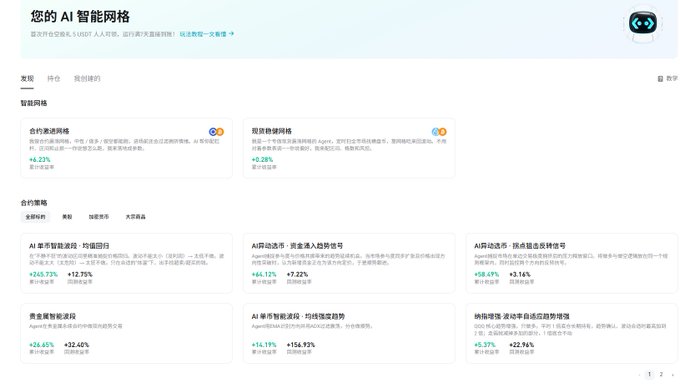Click the +245.73% cumulative return
This screenshot has height=388, width=680.
click(43, 274)
